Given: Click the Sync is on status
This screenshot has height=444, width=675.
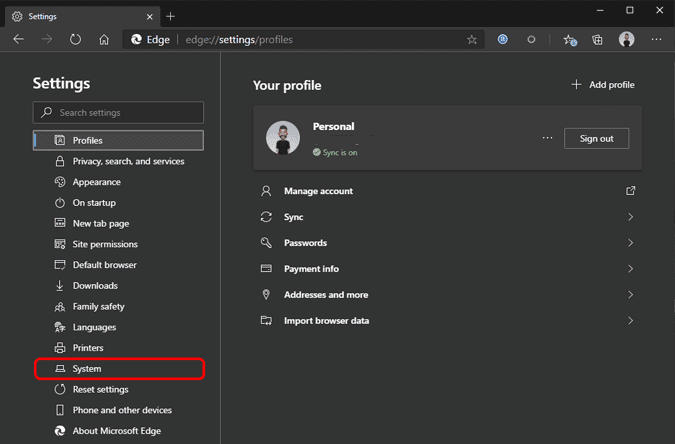Looking at the screenshot, I should point(335,152).
